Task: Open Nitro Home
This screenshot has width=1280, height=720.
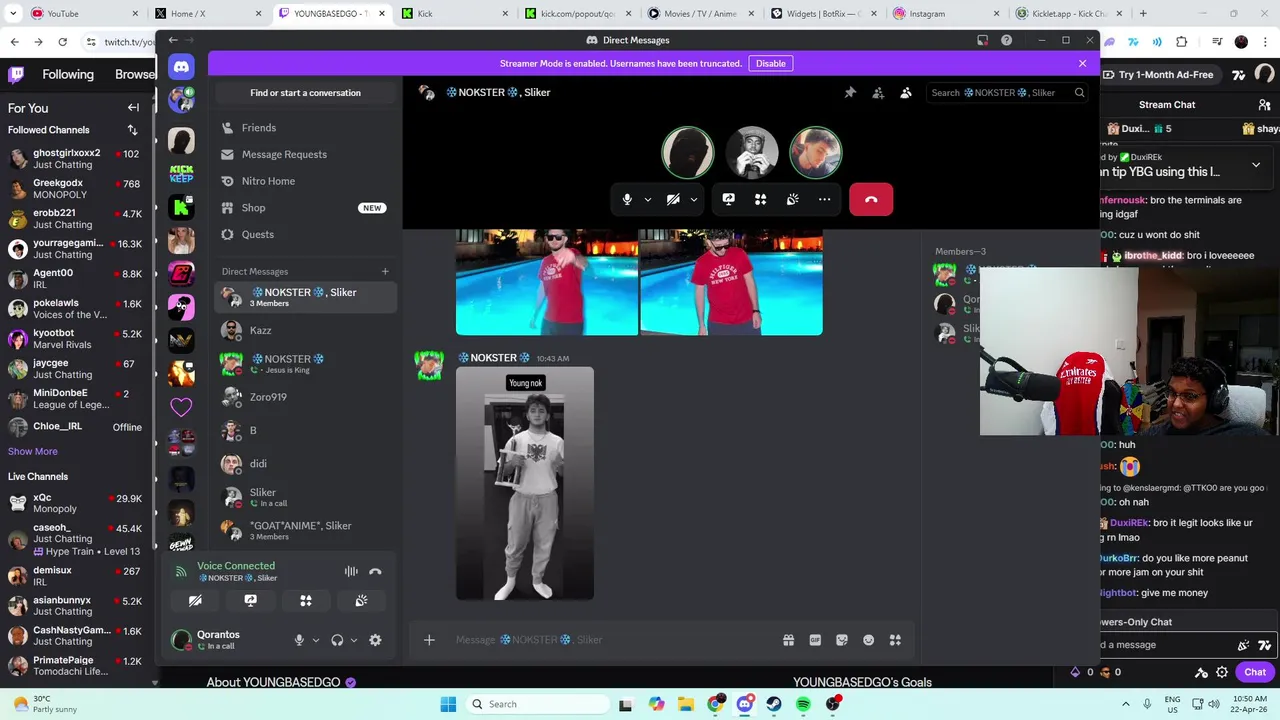Action: point(305,181)
